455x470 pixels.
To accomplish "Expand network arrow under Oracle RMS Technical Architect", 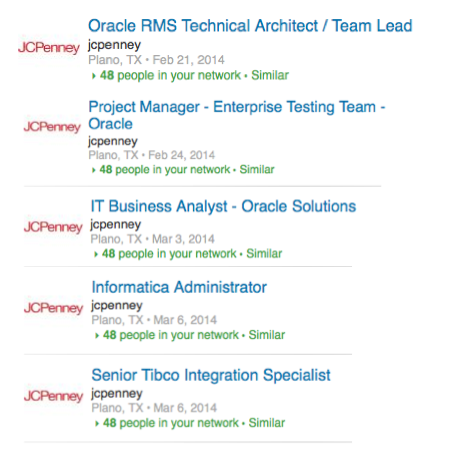I will click(x=94, y=76).
